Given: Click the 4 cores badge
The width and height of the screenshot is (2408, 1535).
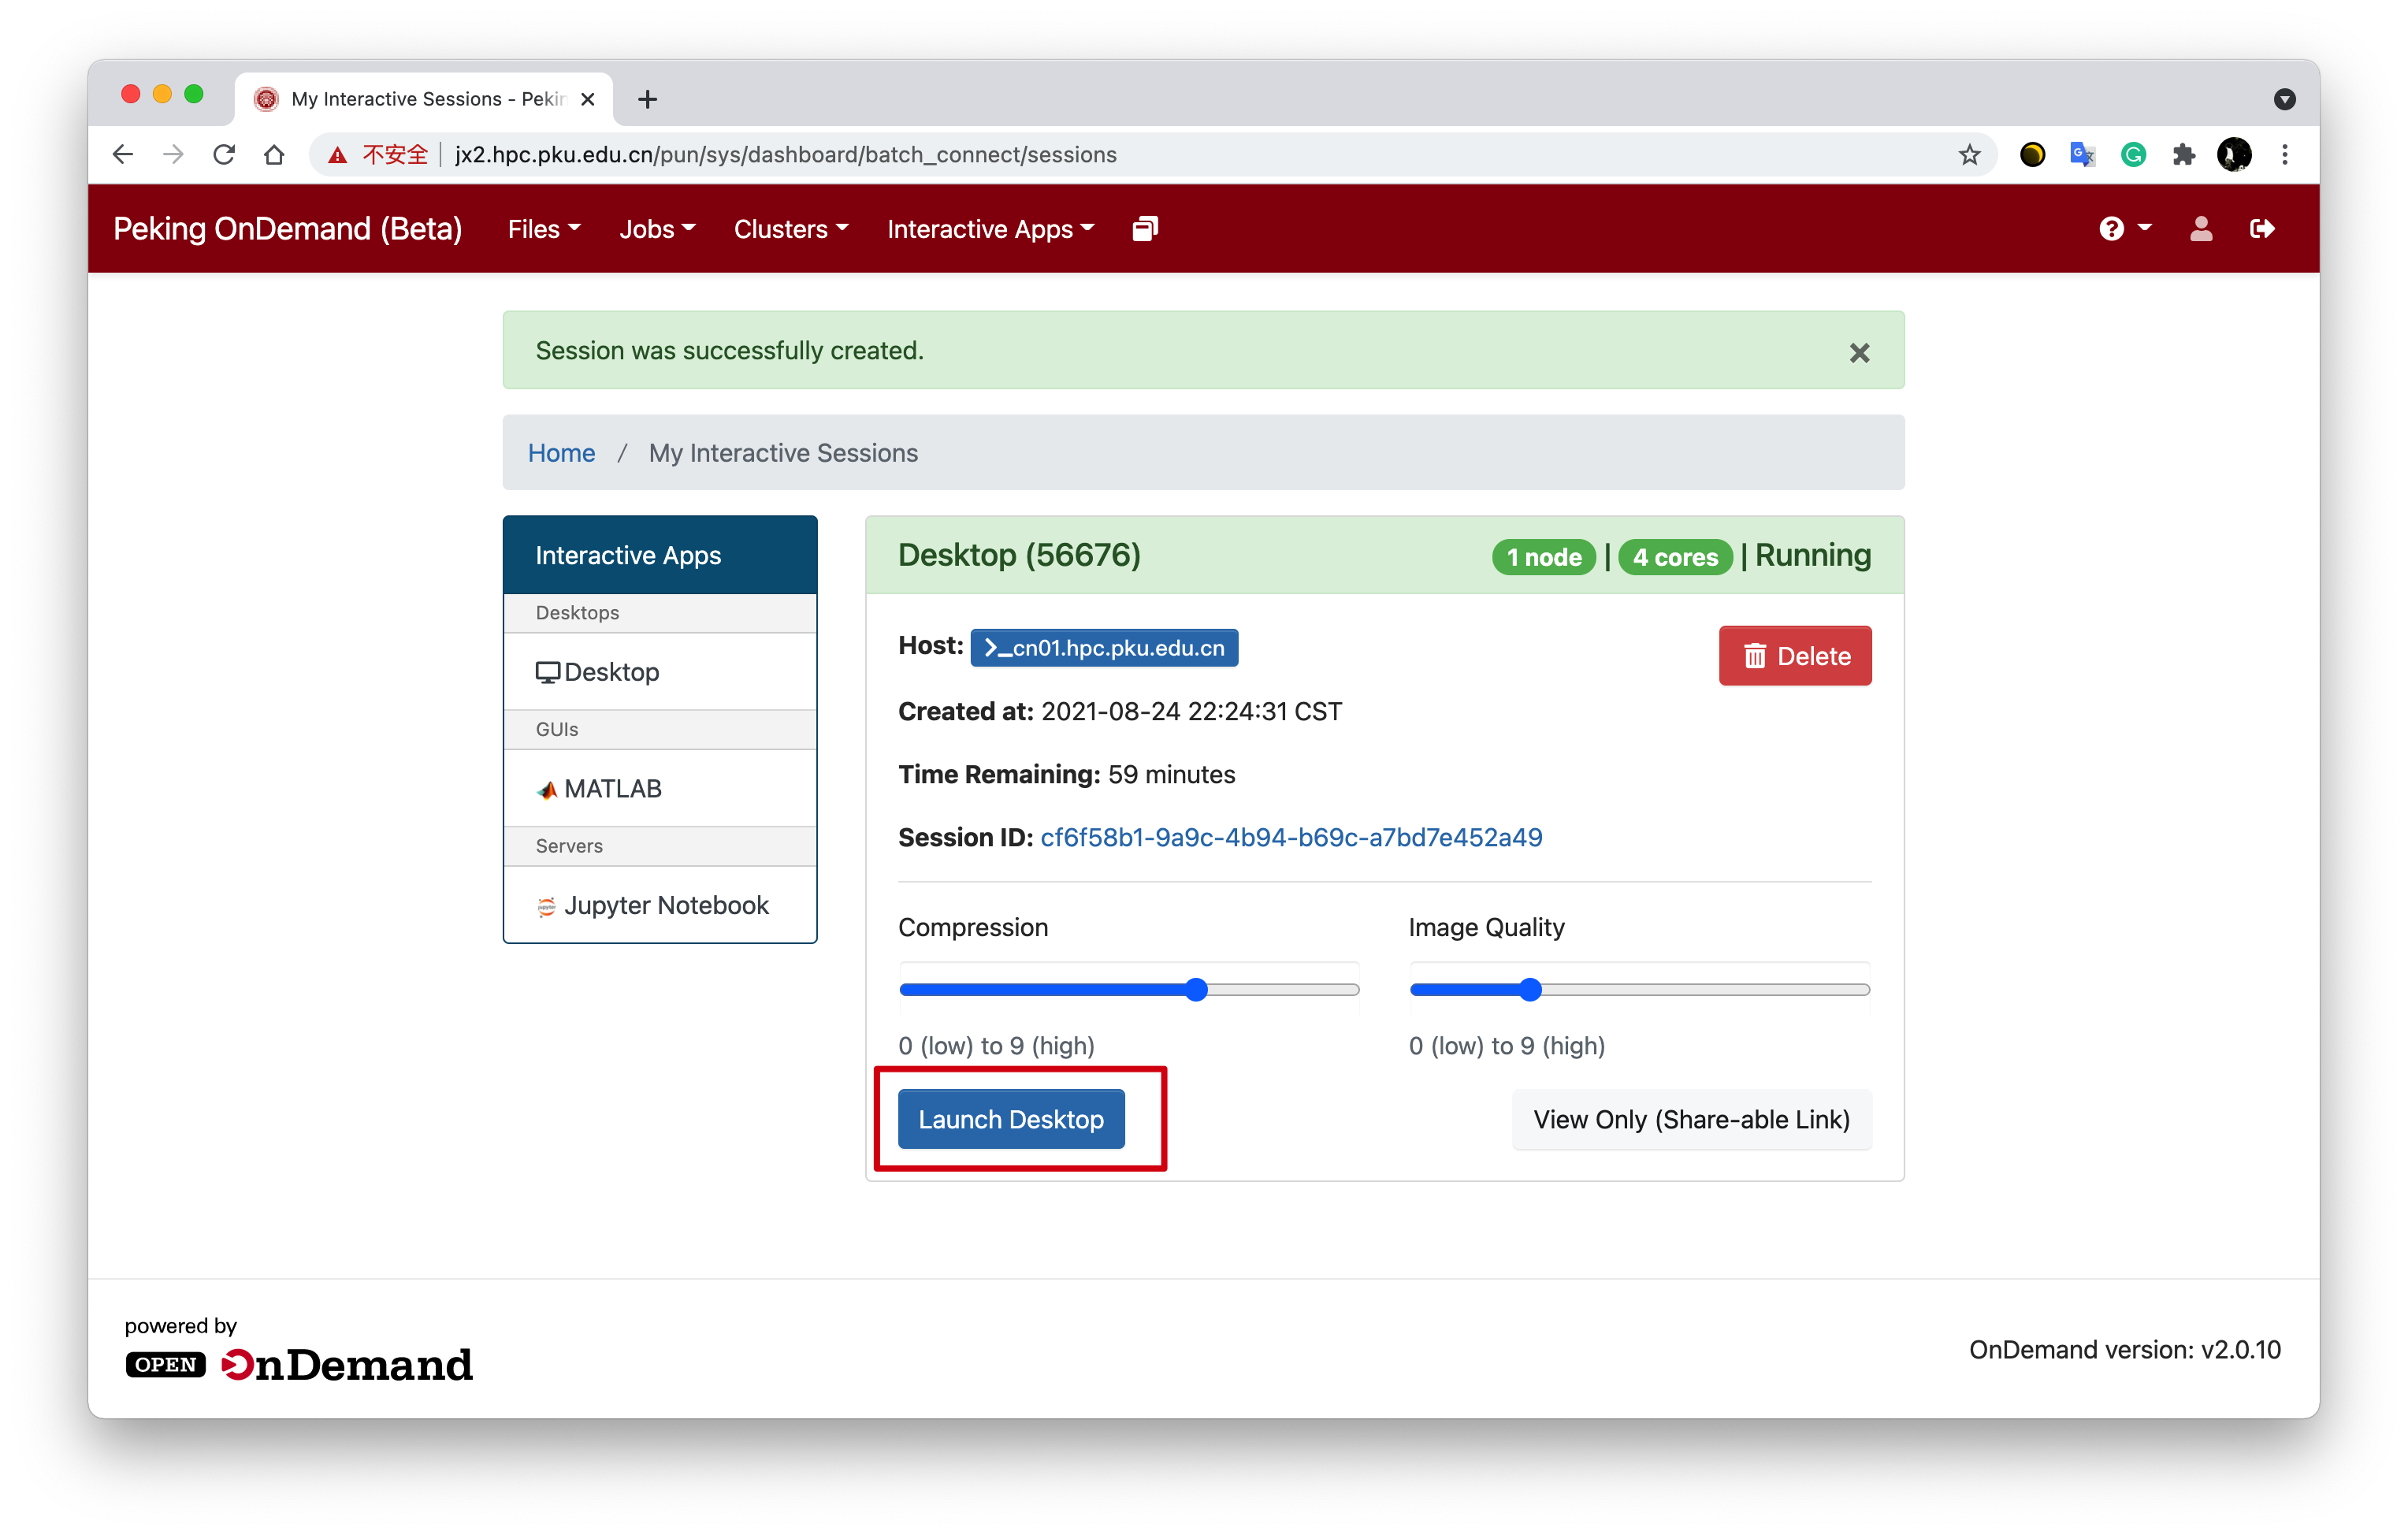Looking at the screenshot, I should pos(1675,557).
